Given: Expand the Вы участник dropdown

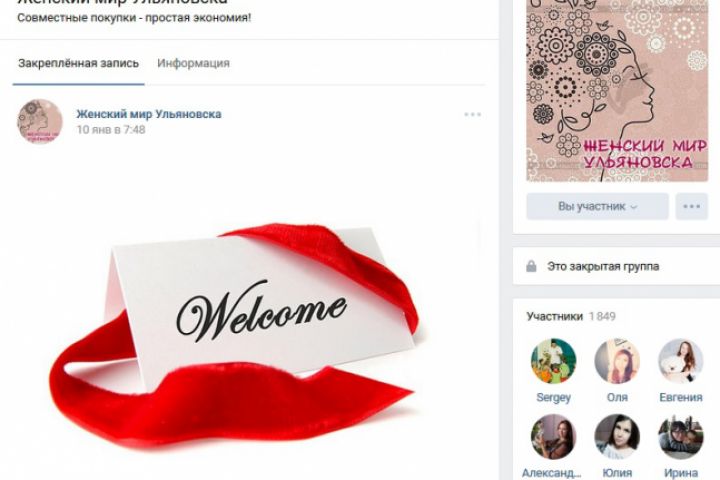Looking at the screenshot, I should [x=597, y=206].
